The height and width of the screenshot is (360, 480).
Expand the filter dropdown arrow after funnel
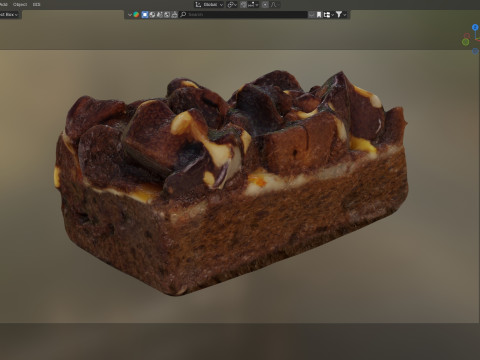pyautogui.click(x=345, y=15)
